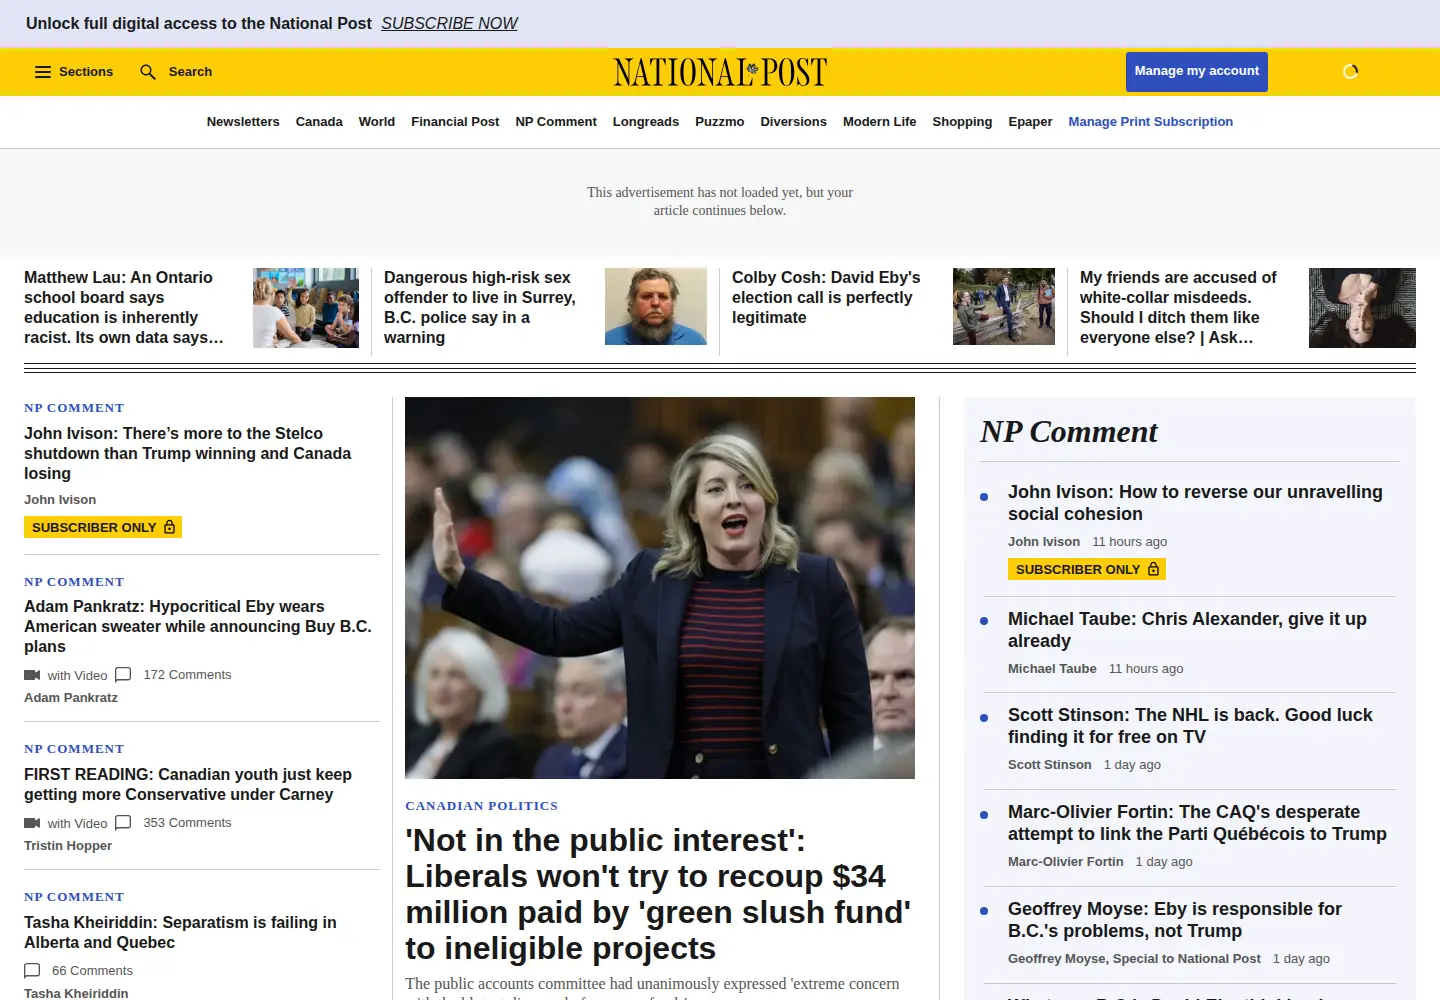Open How to reverse unravelling social cohesion
Image resolution: width=1440 pixels, height=1000 pixels.
(x=1195, y=503)
